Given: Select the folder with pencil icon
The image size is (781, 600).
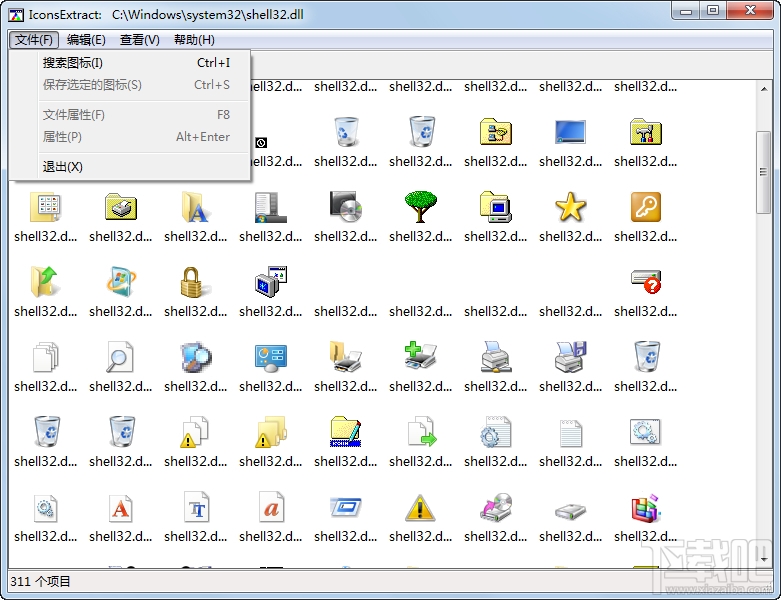Looking at the screenshot, I should point(346,431).
